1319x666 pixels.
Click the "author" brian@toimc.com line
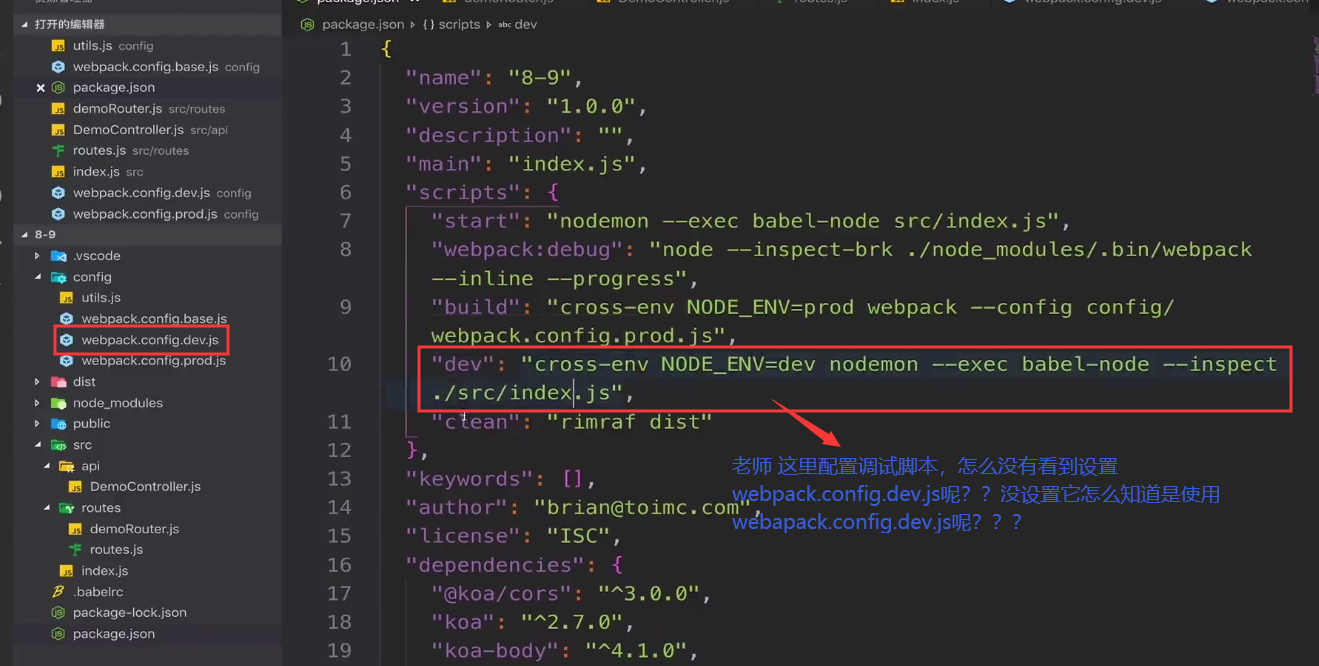pyautogui.click(x=584, y=508)
